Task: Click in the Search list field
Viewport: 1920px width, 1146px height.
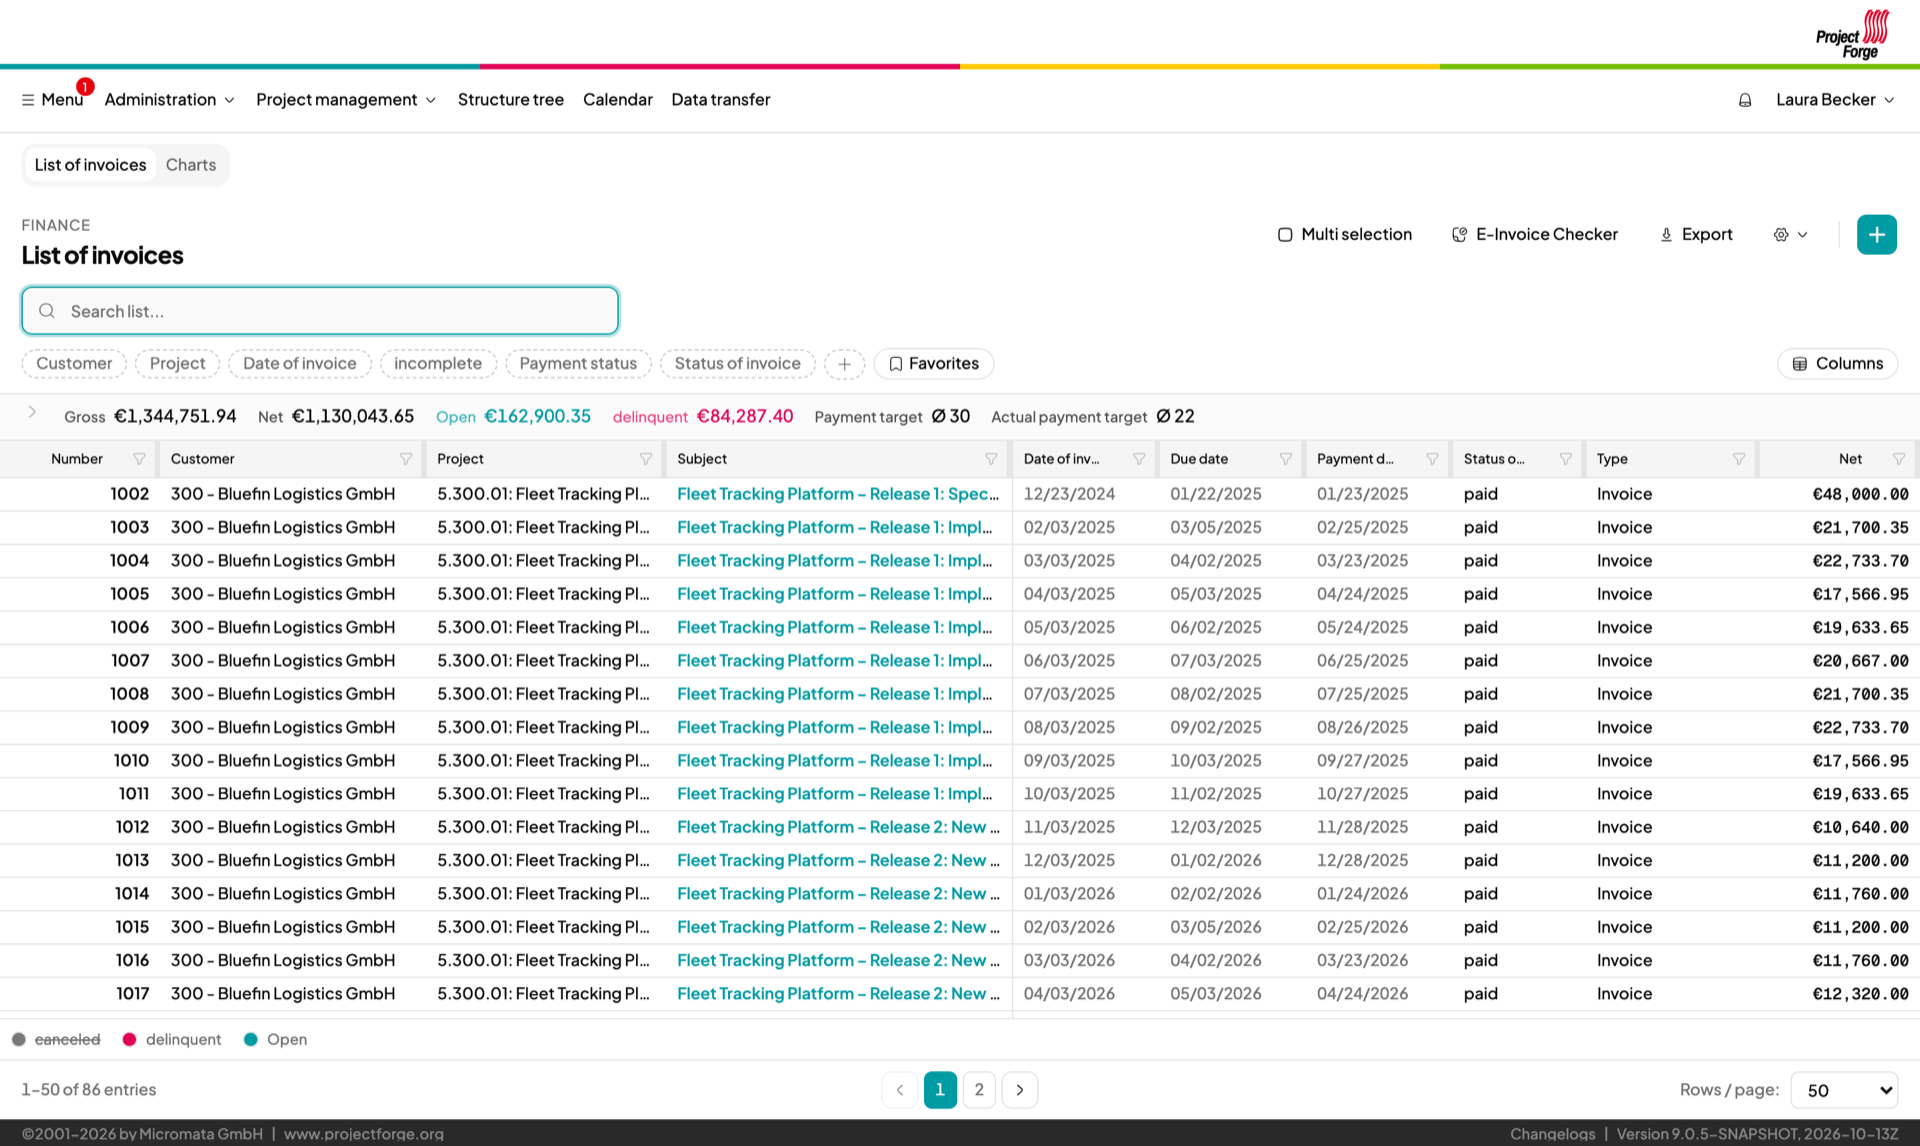Action: coord(320,311)
